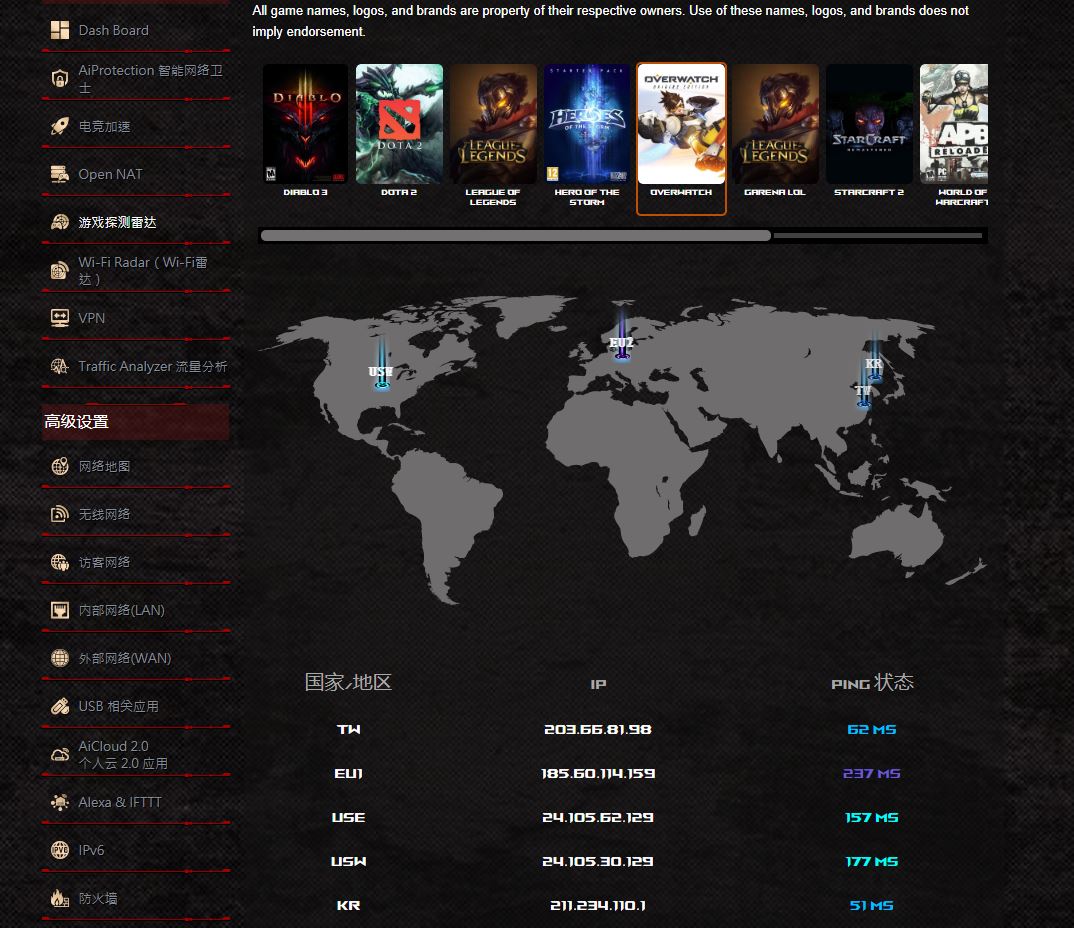Switch to the 游戏探测雷达 section
Viewport: 1074px width, 928px height.
click(60, 222)
